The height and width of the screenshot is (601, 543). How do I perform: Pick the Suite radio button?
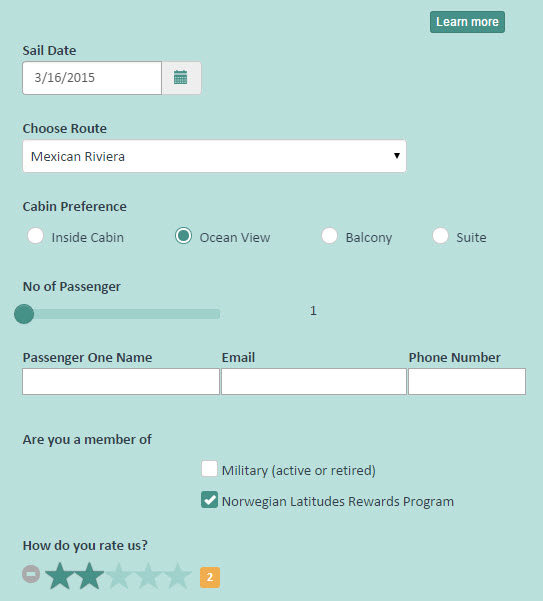pos(441,236)
